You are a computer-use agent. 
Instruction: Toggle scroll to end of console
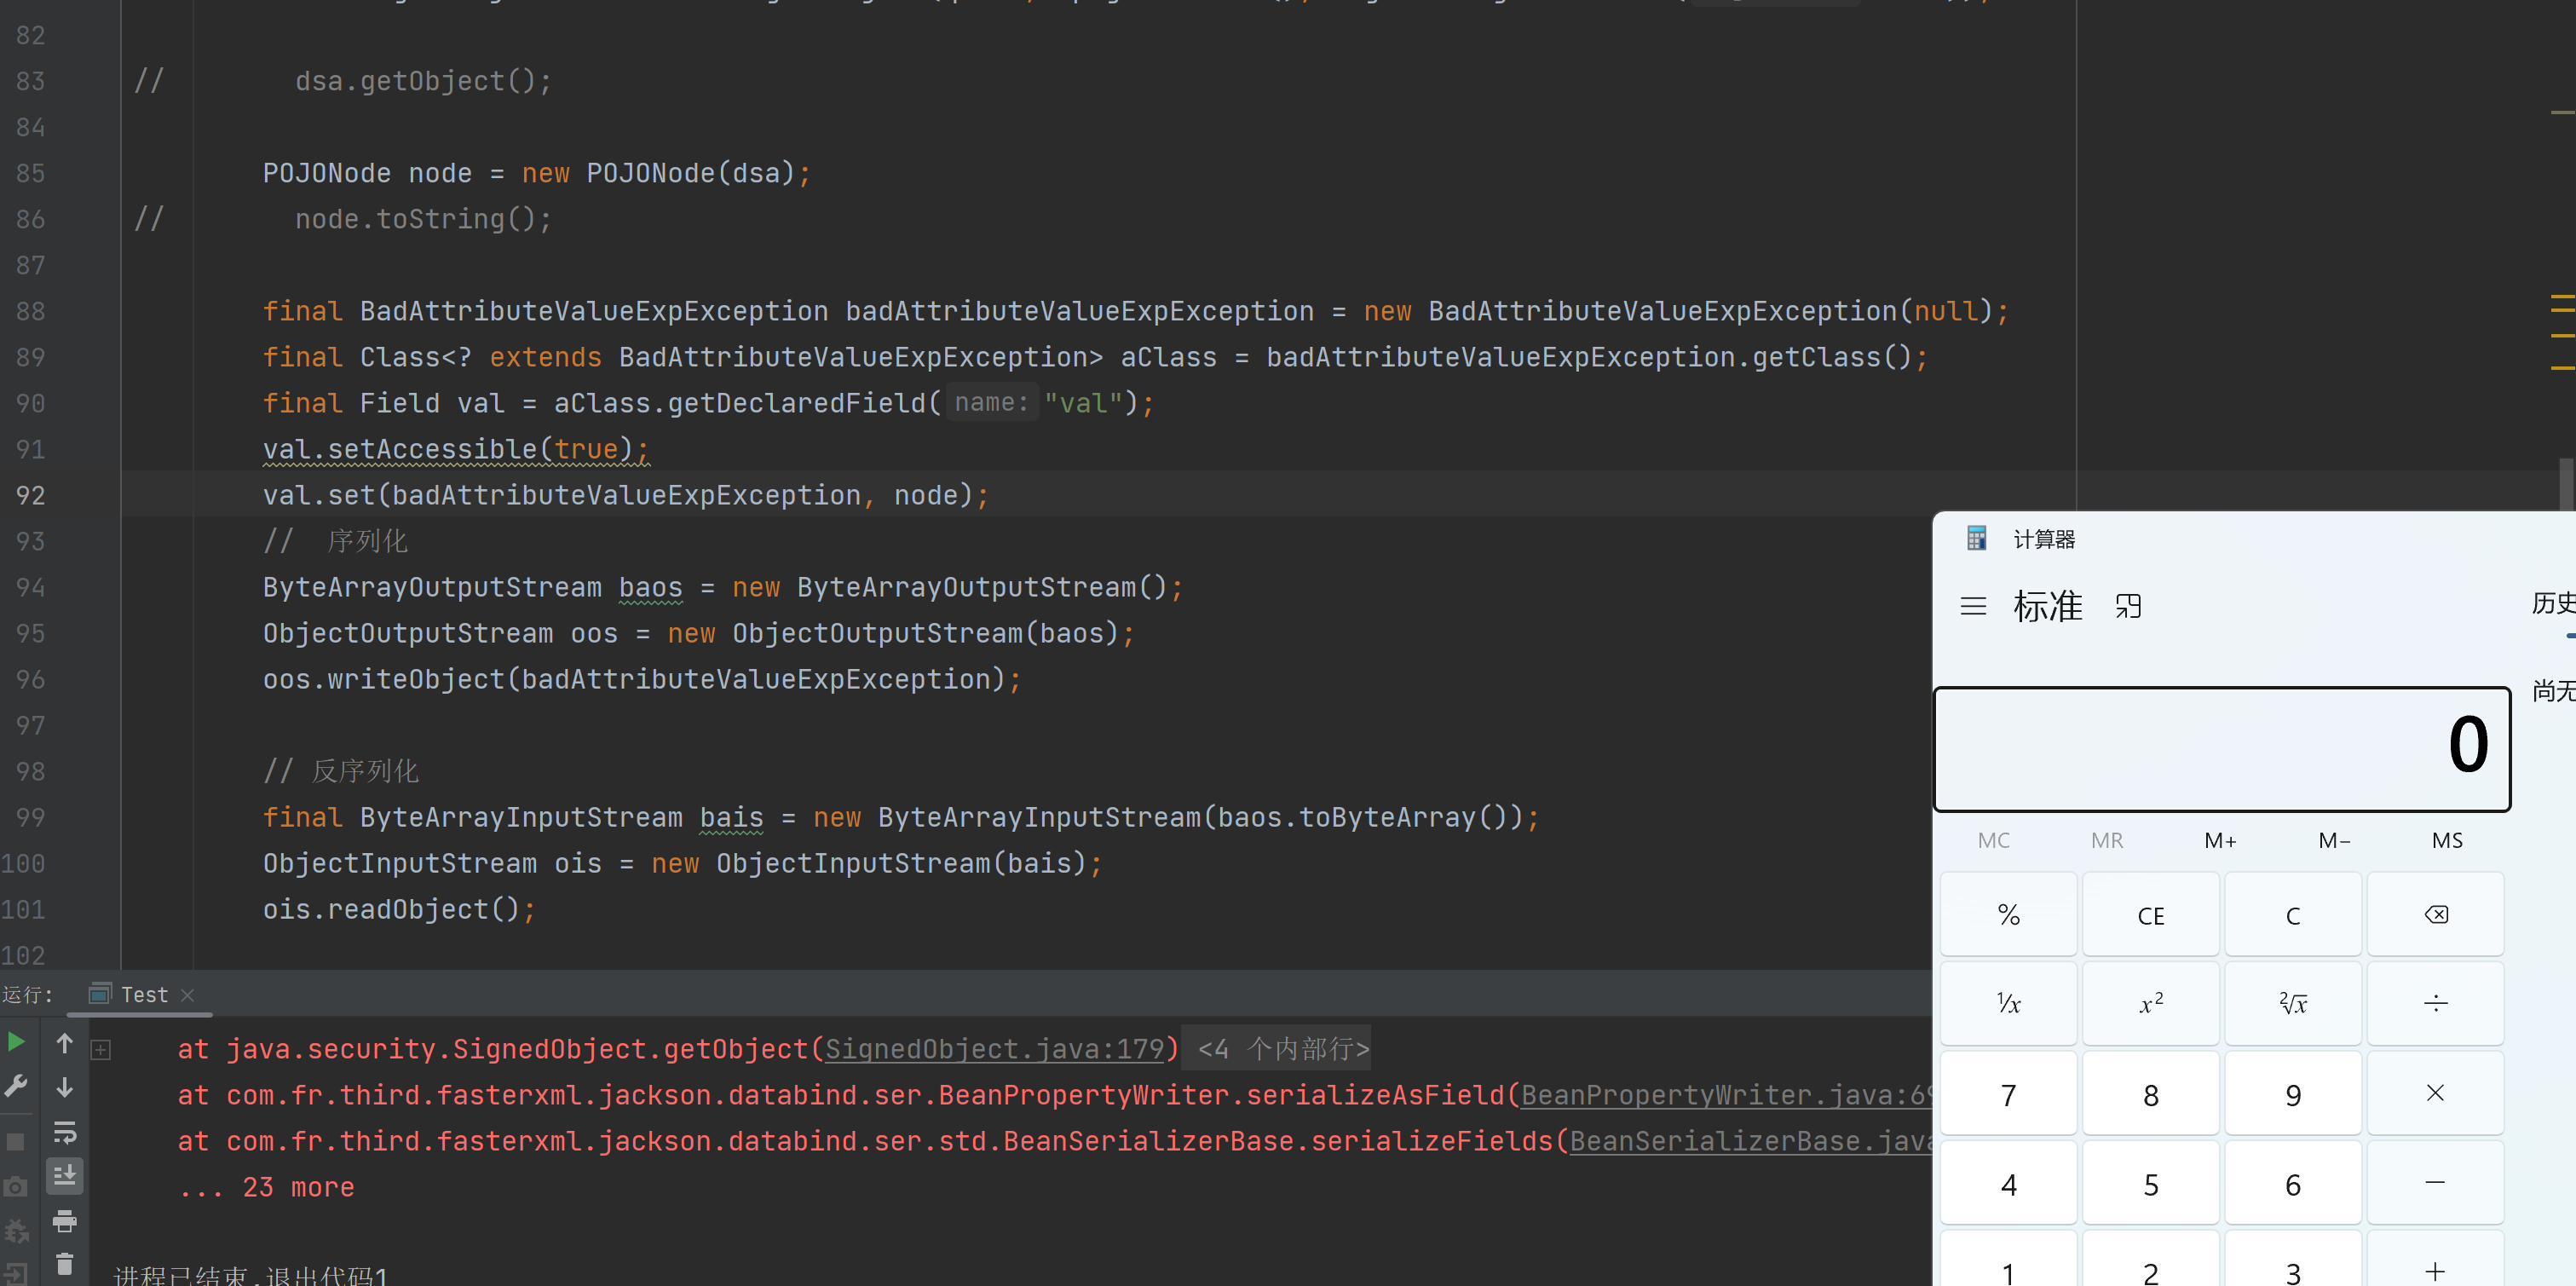click(x=65, y=1176)
